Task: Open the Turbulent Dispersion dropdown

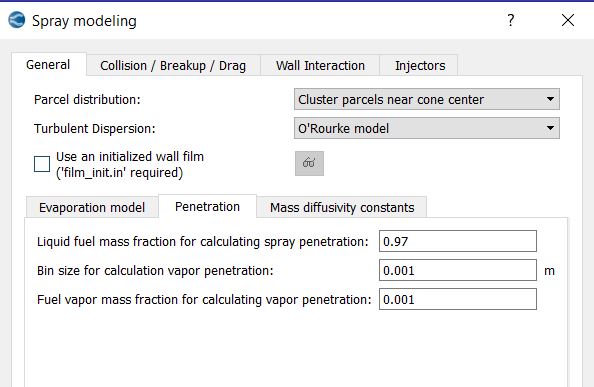Action: 427,128
